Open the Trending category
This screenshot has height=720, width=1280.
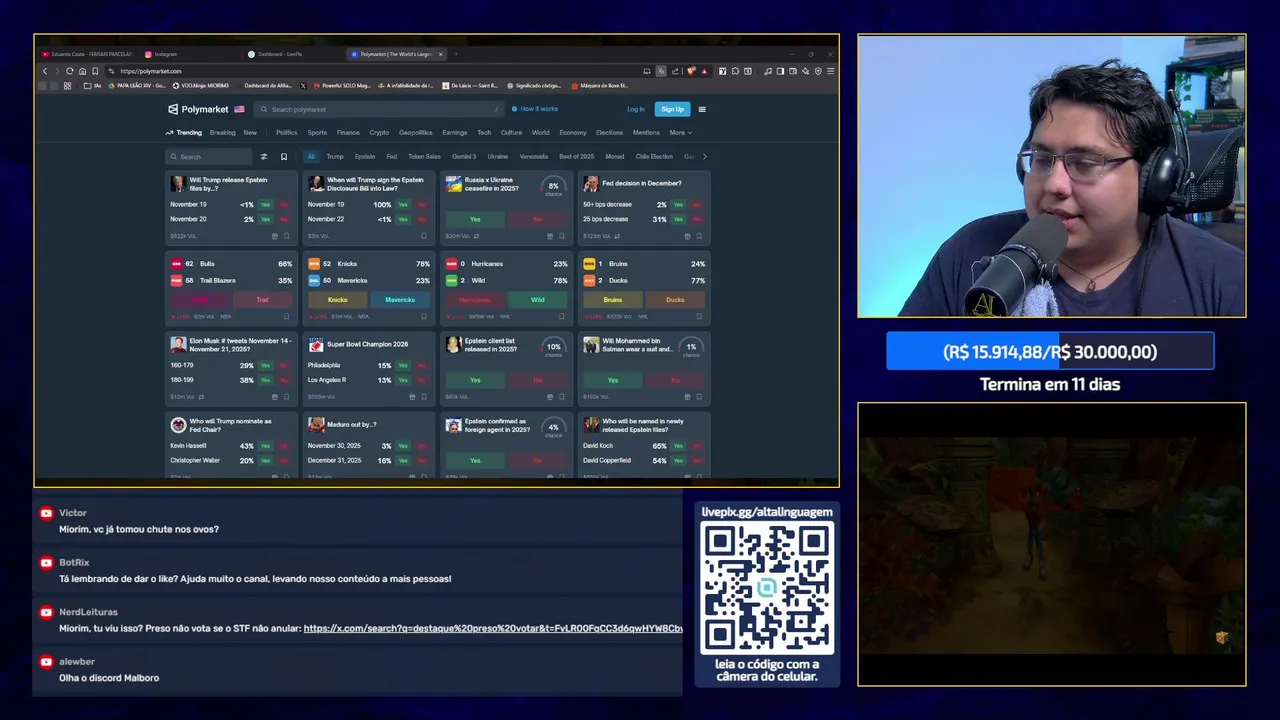[x=184, y=132]
